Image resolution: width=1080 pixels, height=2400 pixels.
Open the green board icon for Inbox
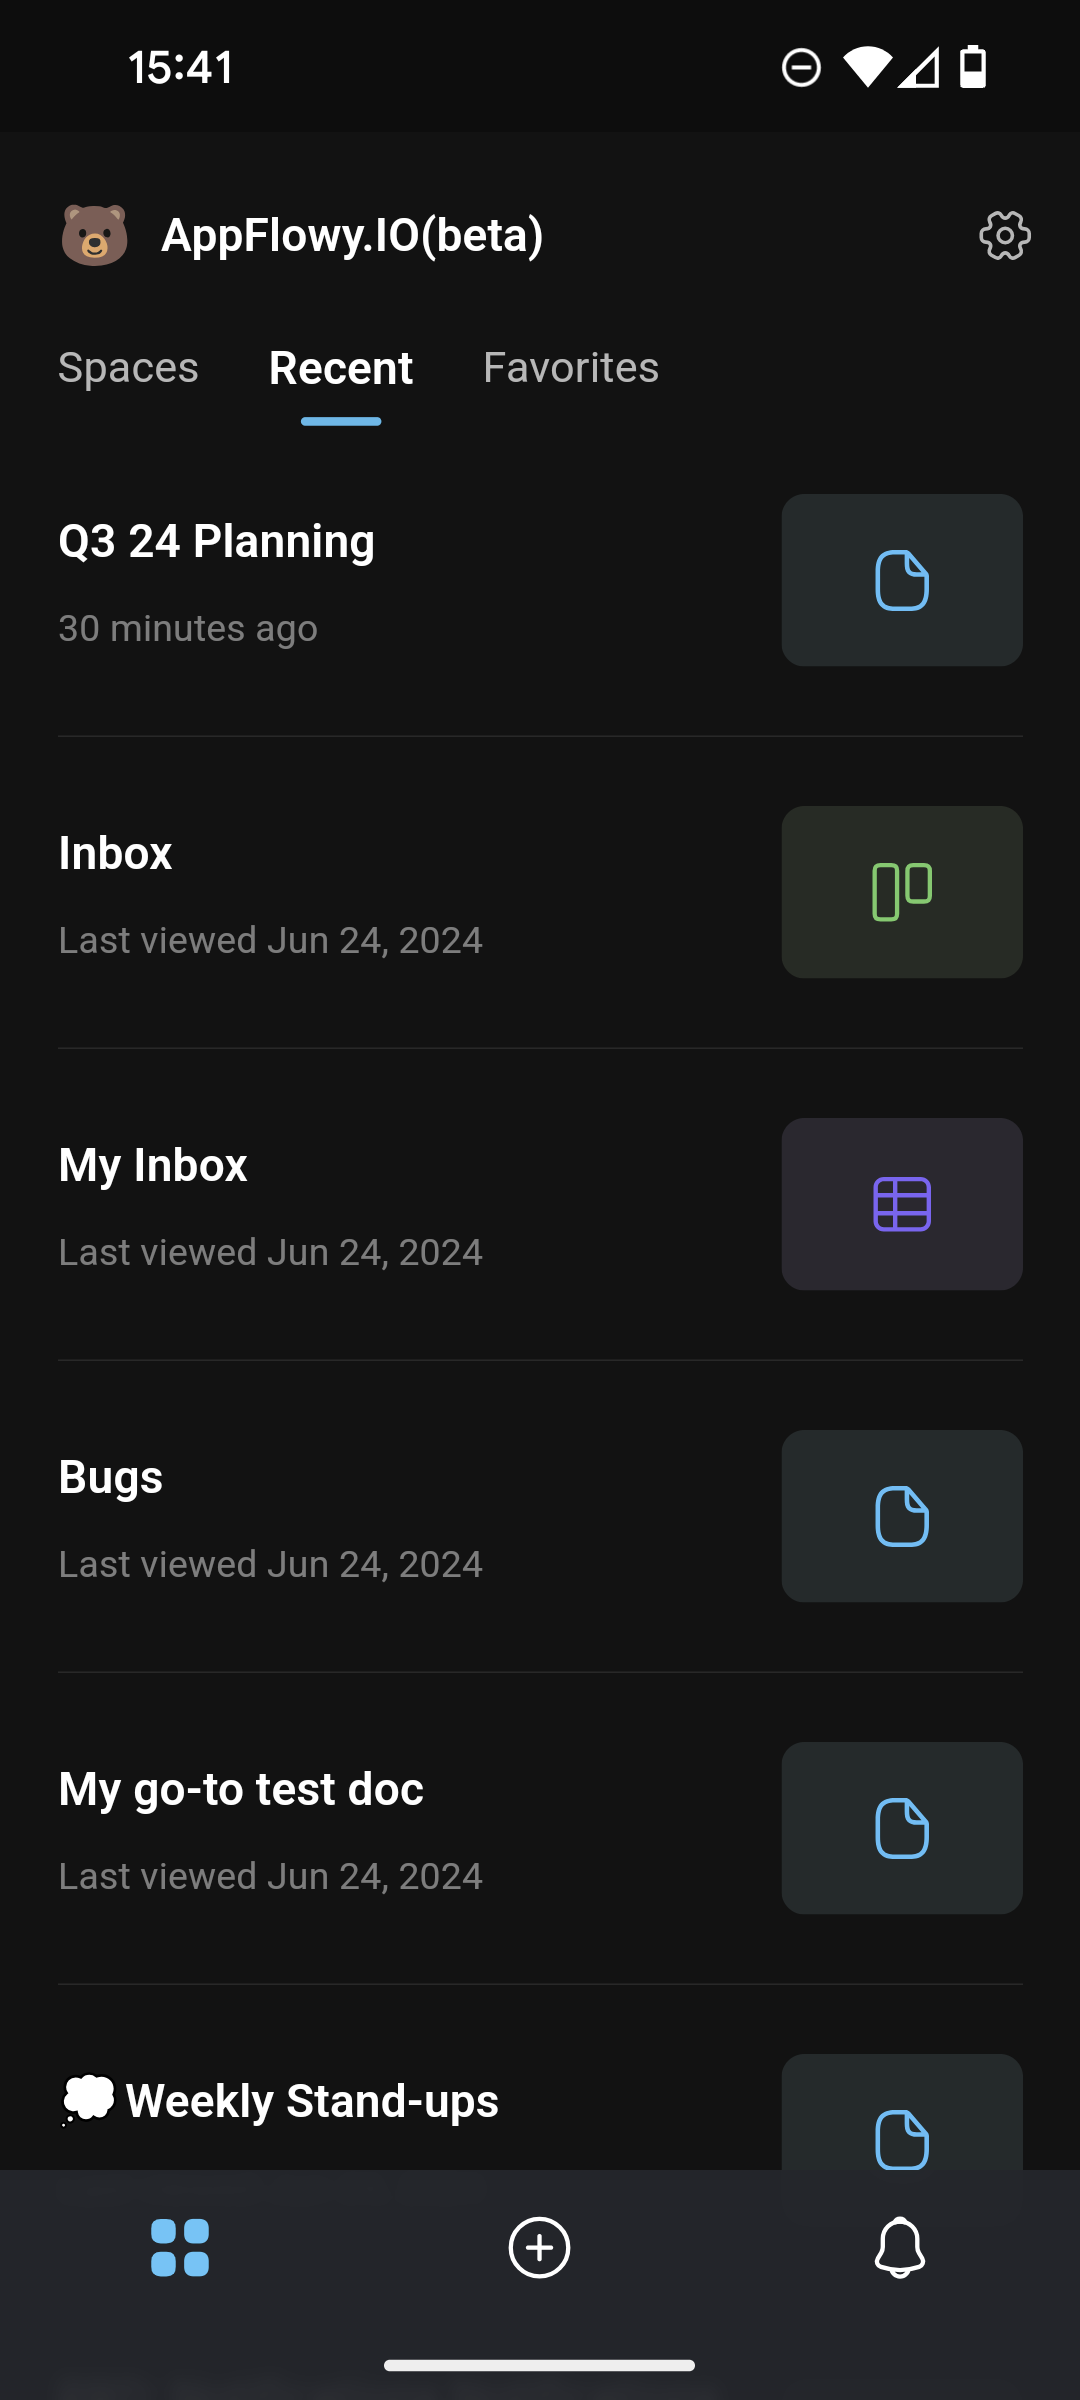tap(902, 892)
